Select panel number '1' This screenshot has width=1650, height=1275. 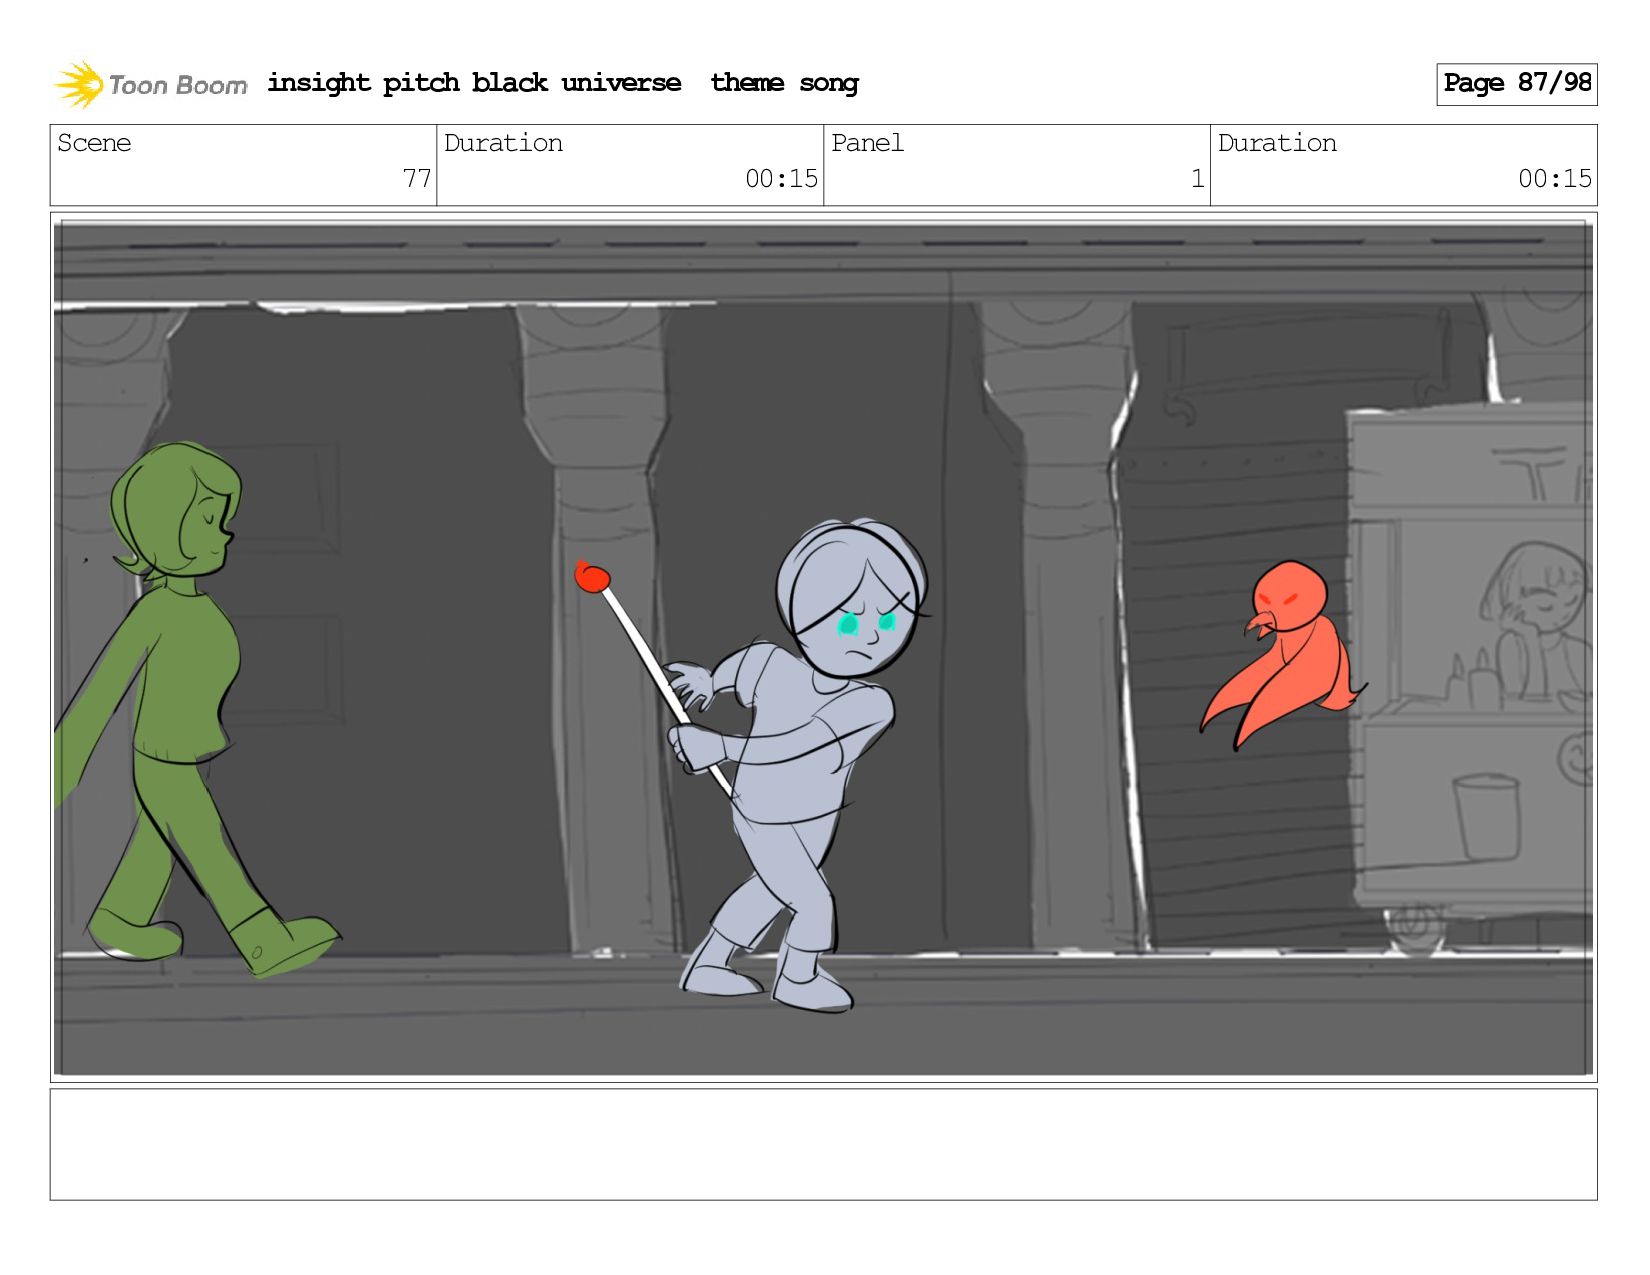(1197, 179)
